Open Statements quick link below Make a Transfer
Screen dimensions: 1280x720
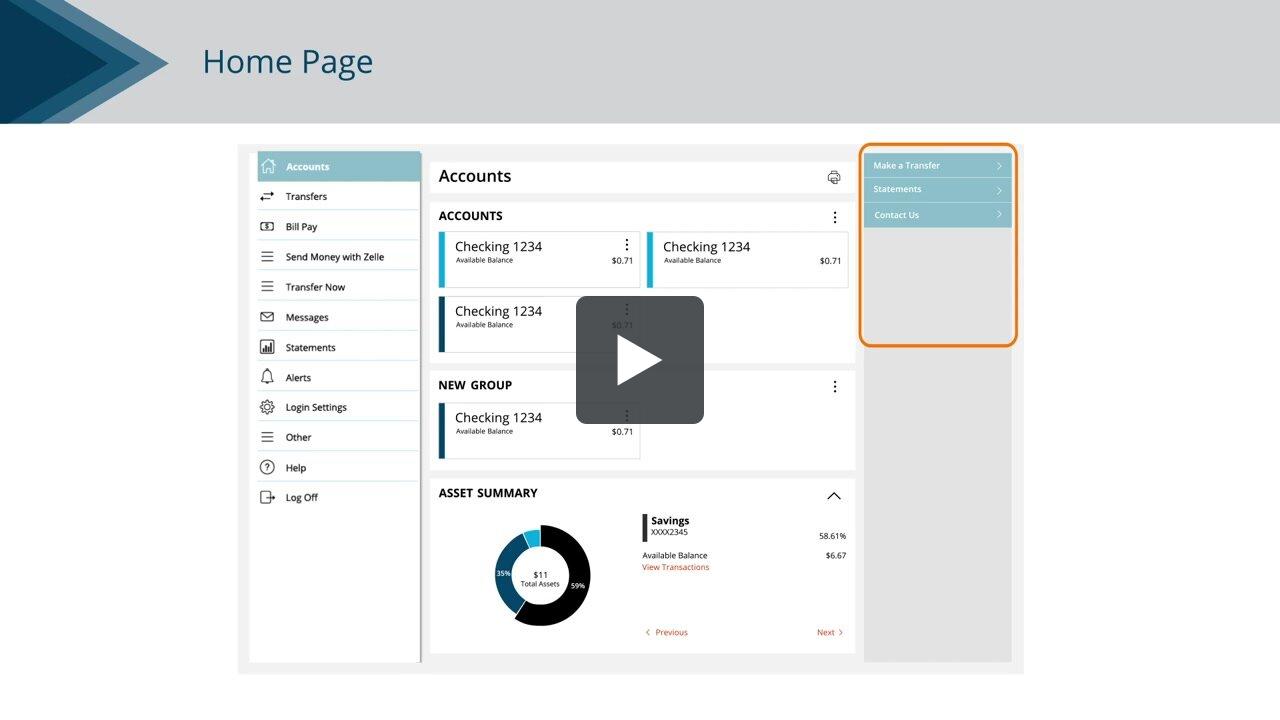pyautogui.click(x=938, y=190)
